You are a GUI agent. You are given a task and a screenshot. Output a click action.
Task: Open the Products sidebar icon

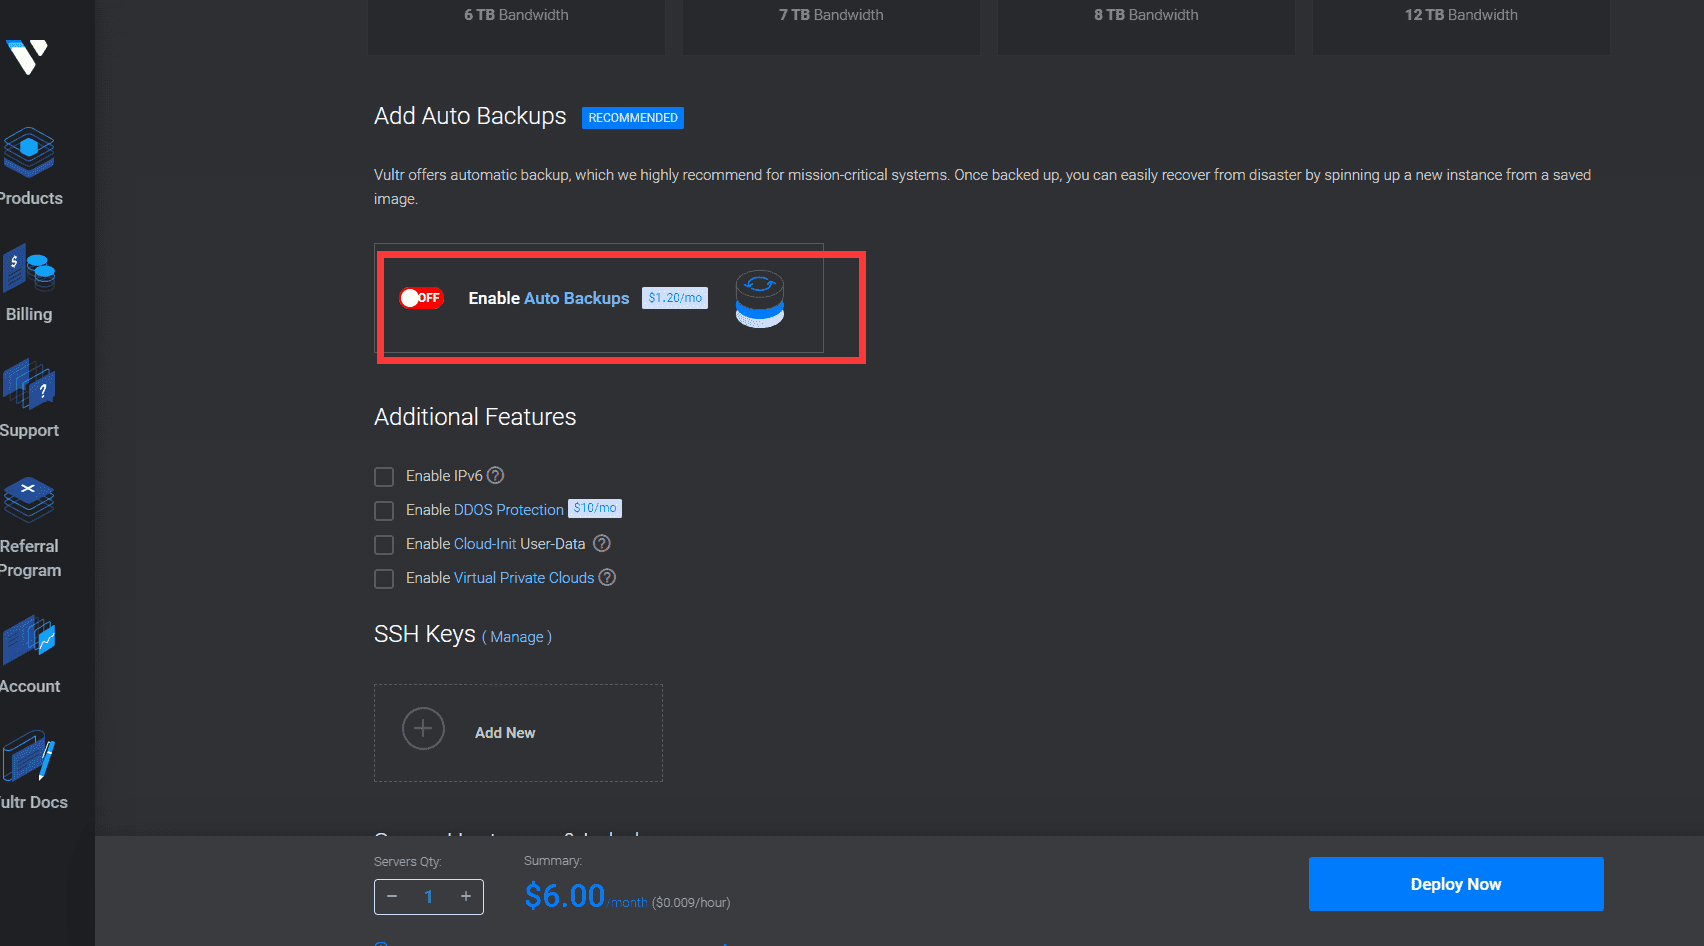(x=29, y=152)
